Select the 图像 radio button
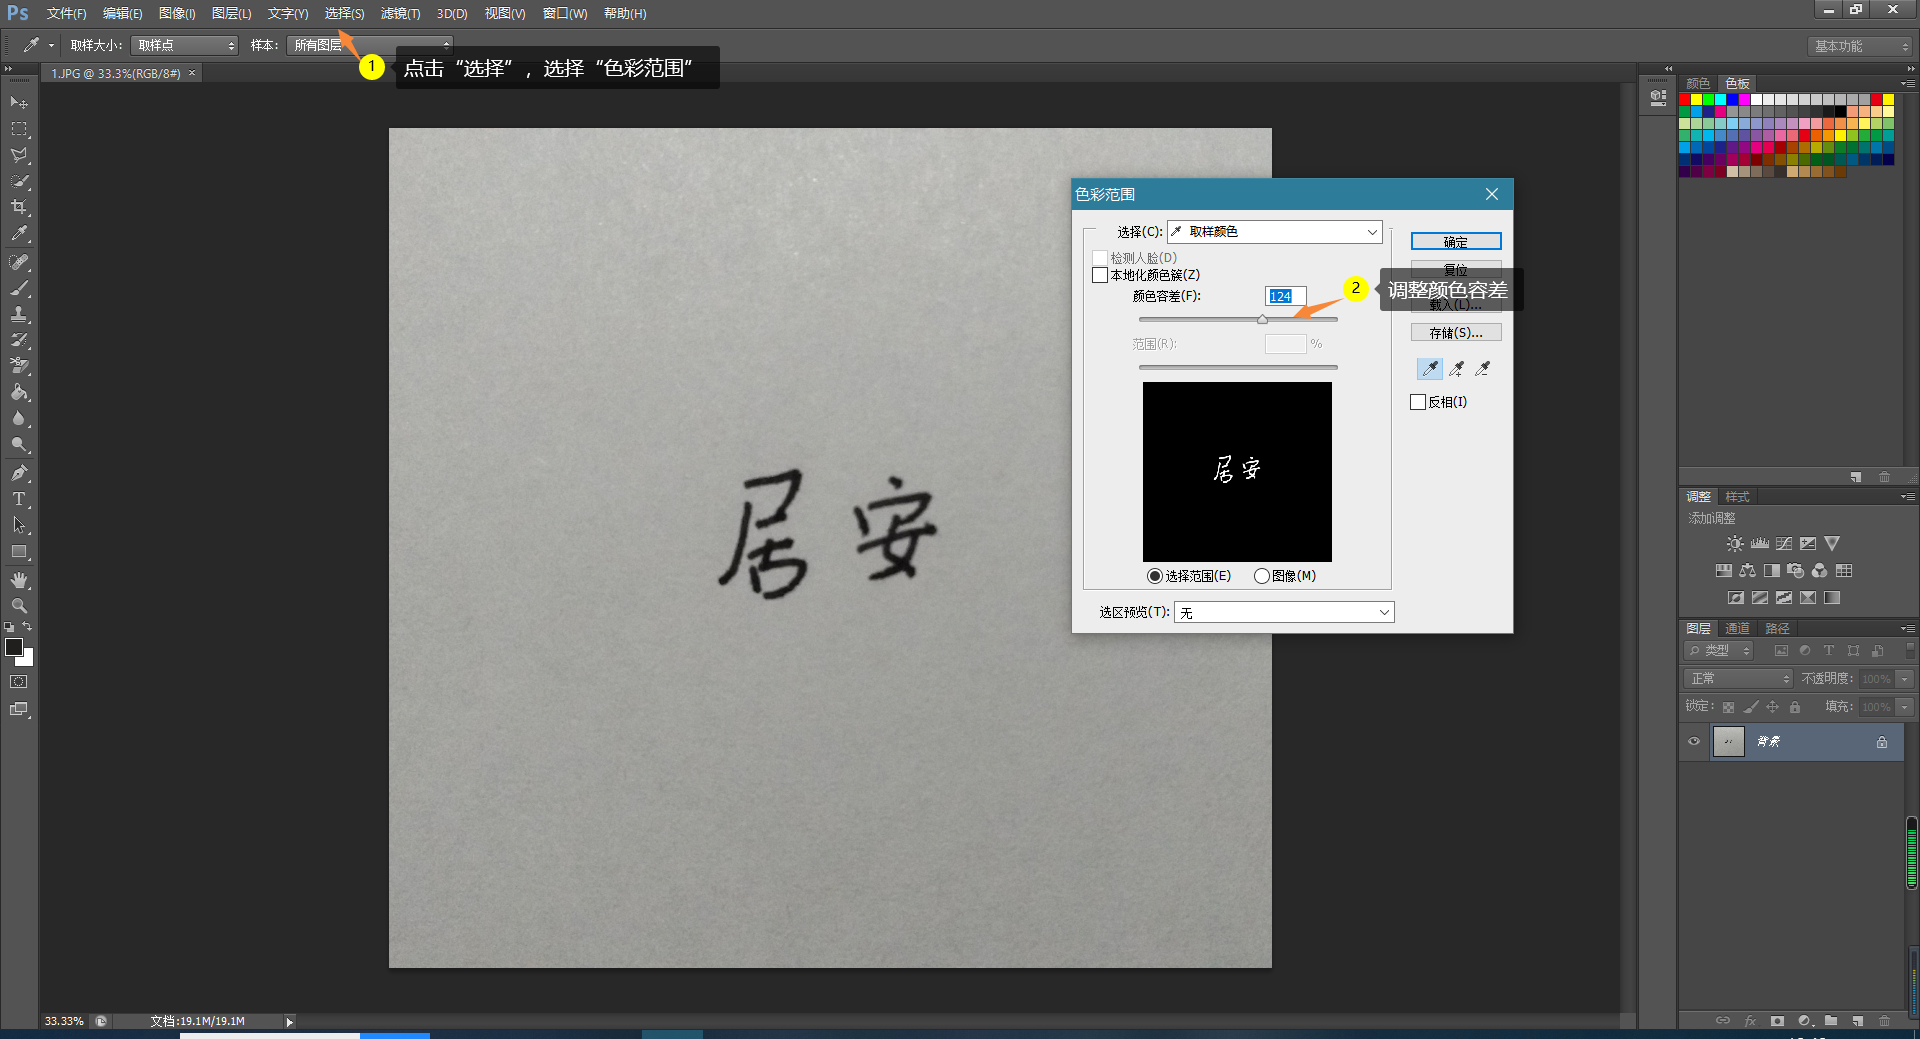 pos(1262,576)
